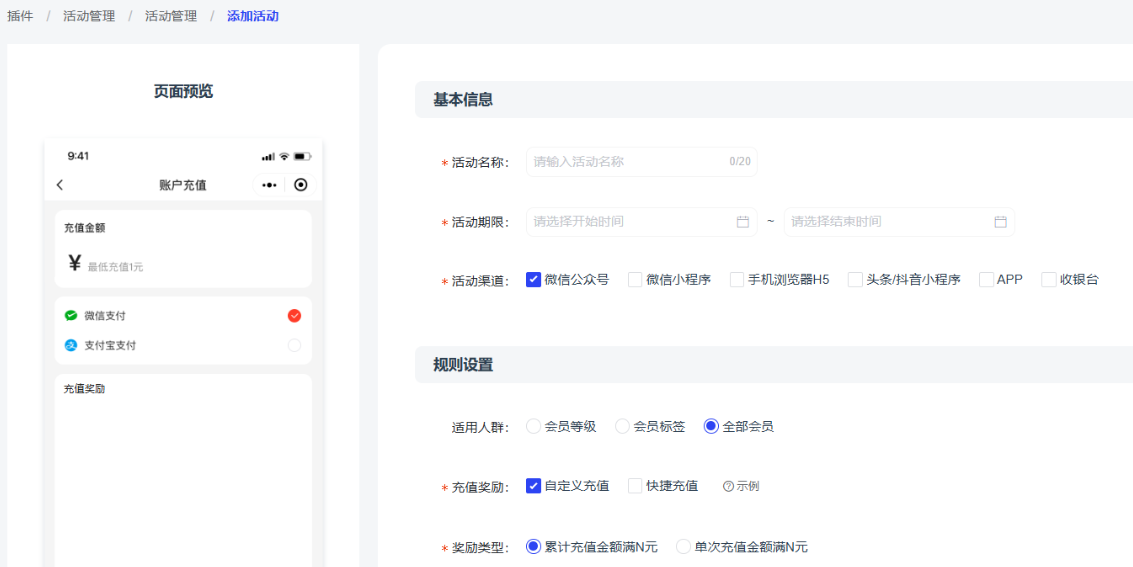
Task: Click the green WeChat Pay icon
Action: [x=71, y=316]
